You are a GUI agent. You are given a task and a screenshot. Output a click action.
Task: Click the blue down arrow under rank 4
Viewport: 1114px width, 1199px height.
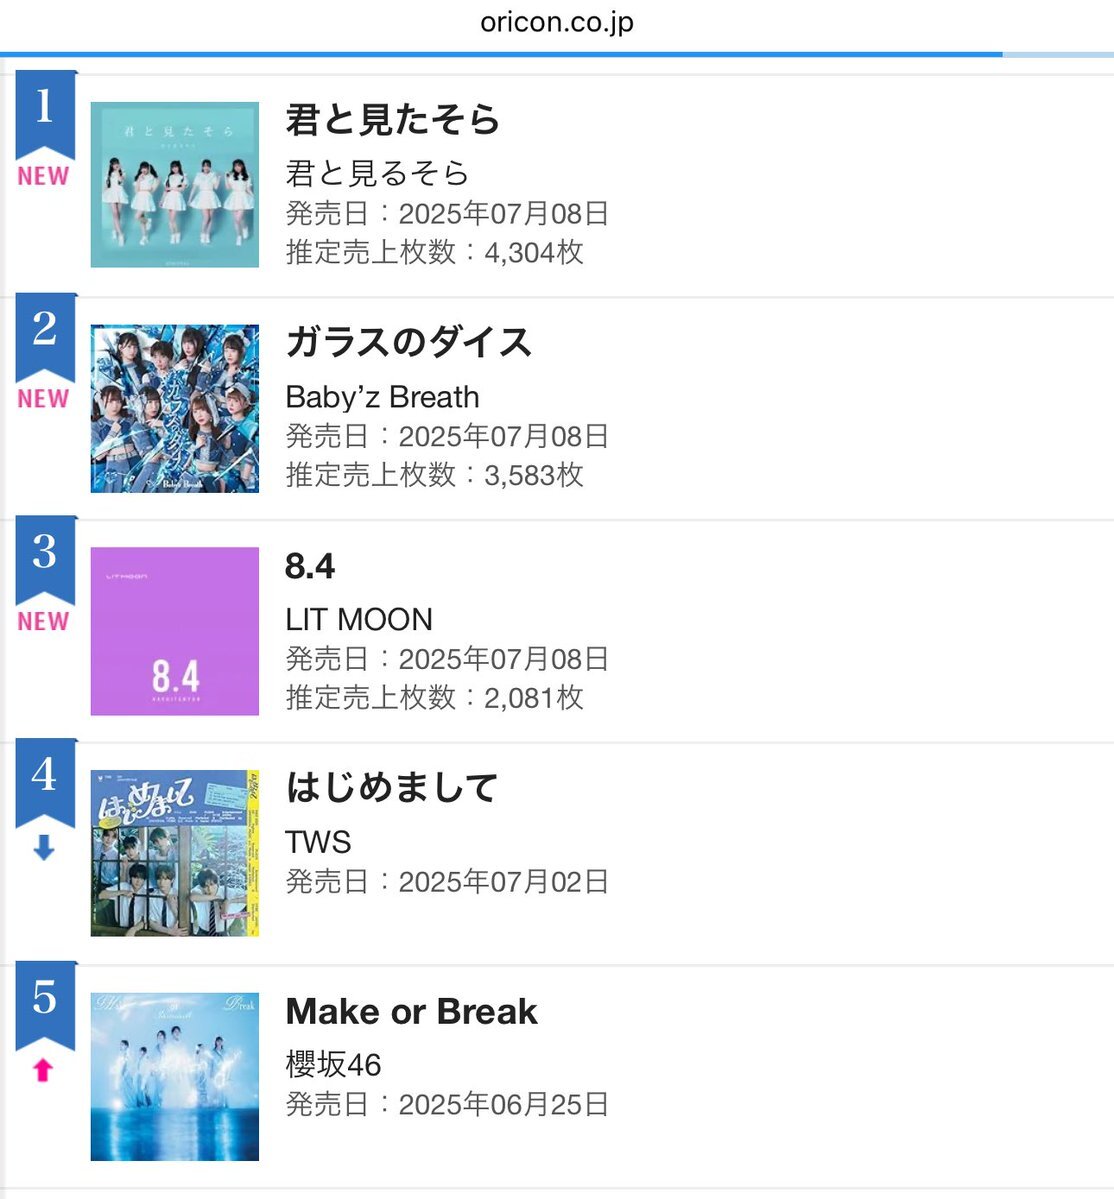pyautogui.click(x=44, y=847)
